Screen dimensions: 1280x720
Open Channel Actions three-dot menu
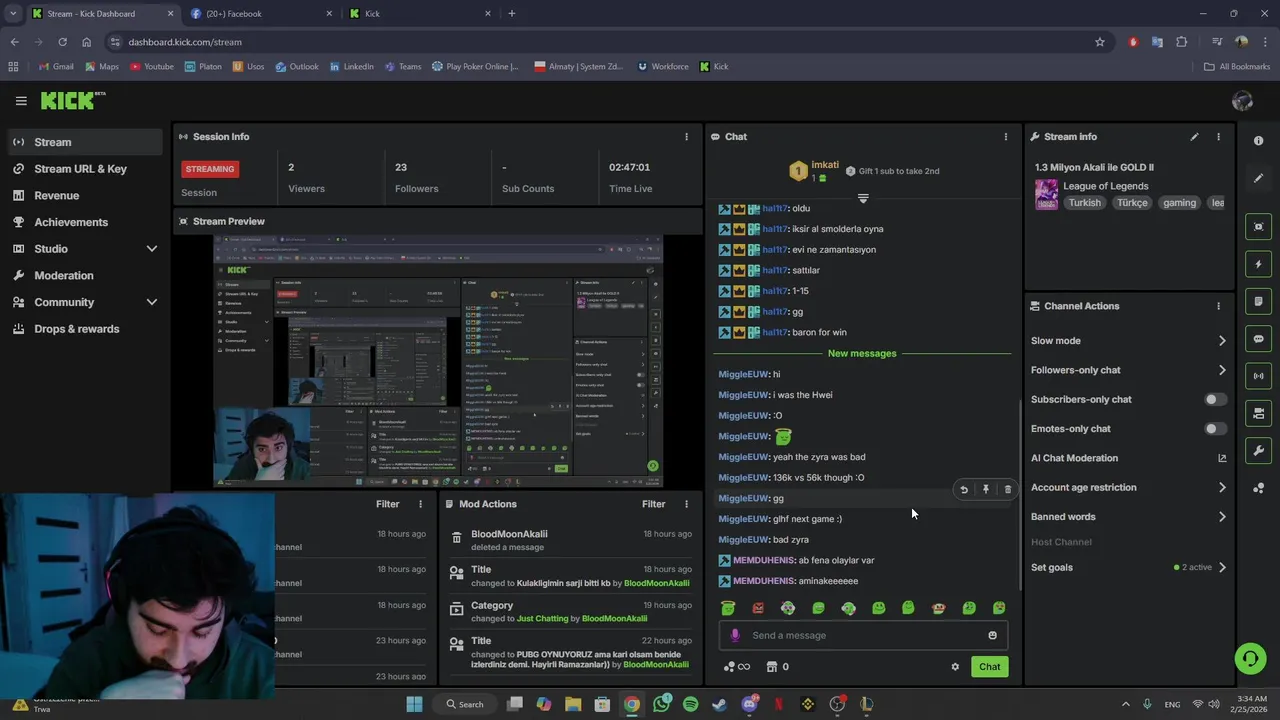coord(1218,306)
